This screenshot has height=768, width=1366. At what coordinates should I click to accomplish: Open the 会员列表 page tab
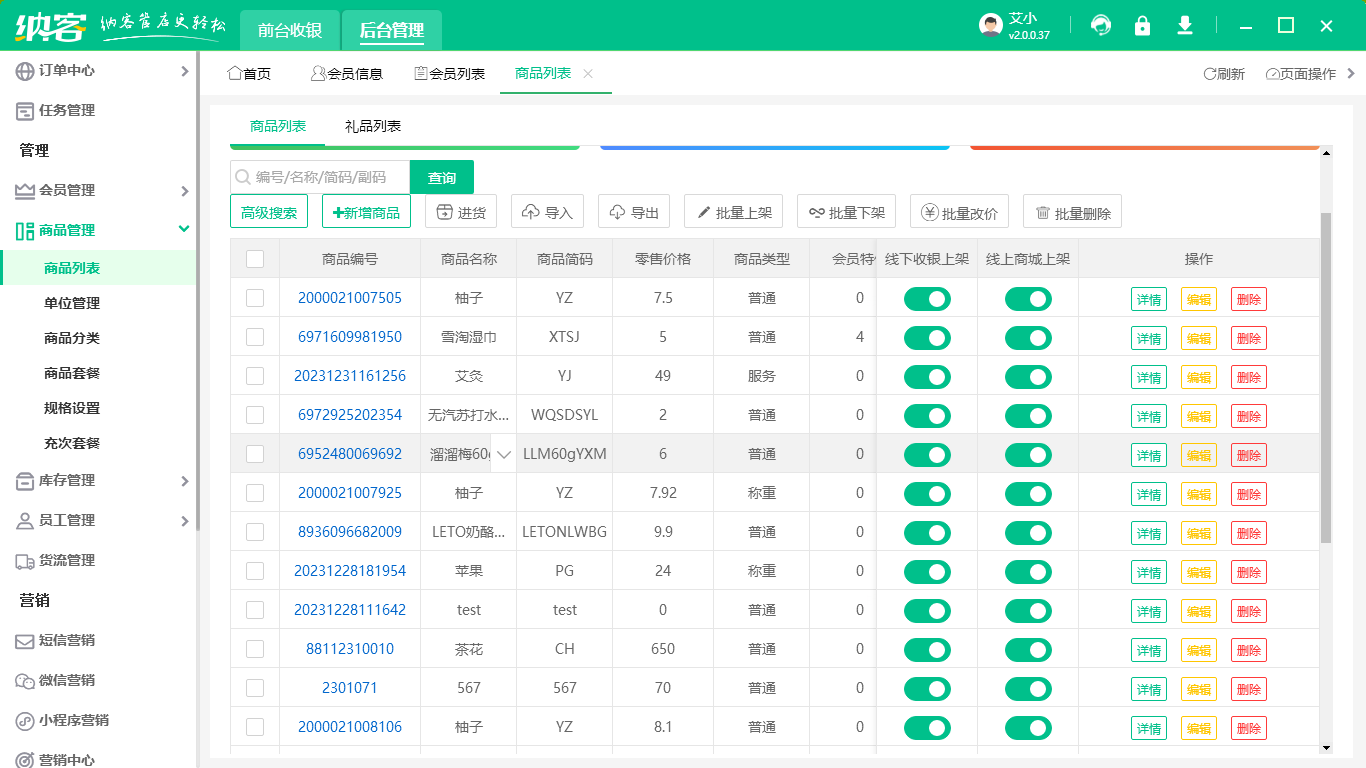tap(449, 74)
